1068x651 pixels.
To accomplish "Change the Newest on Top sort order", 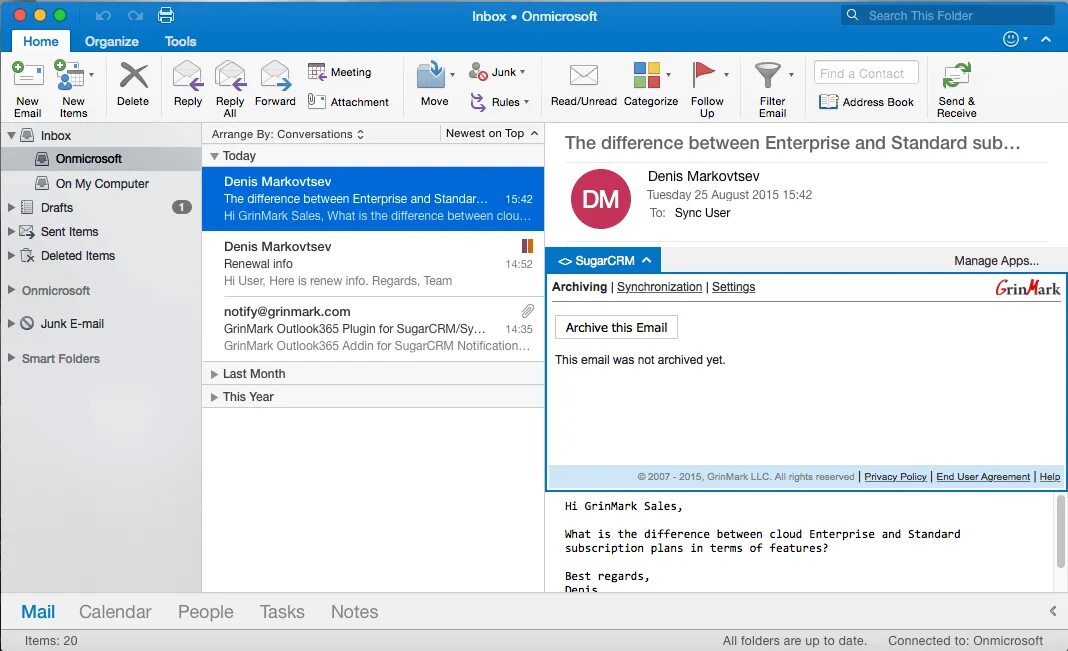I will [492, 133].
